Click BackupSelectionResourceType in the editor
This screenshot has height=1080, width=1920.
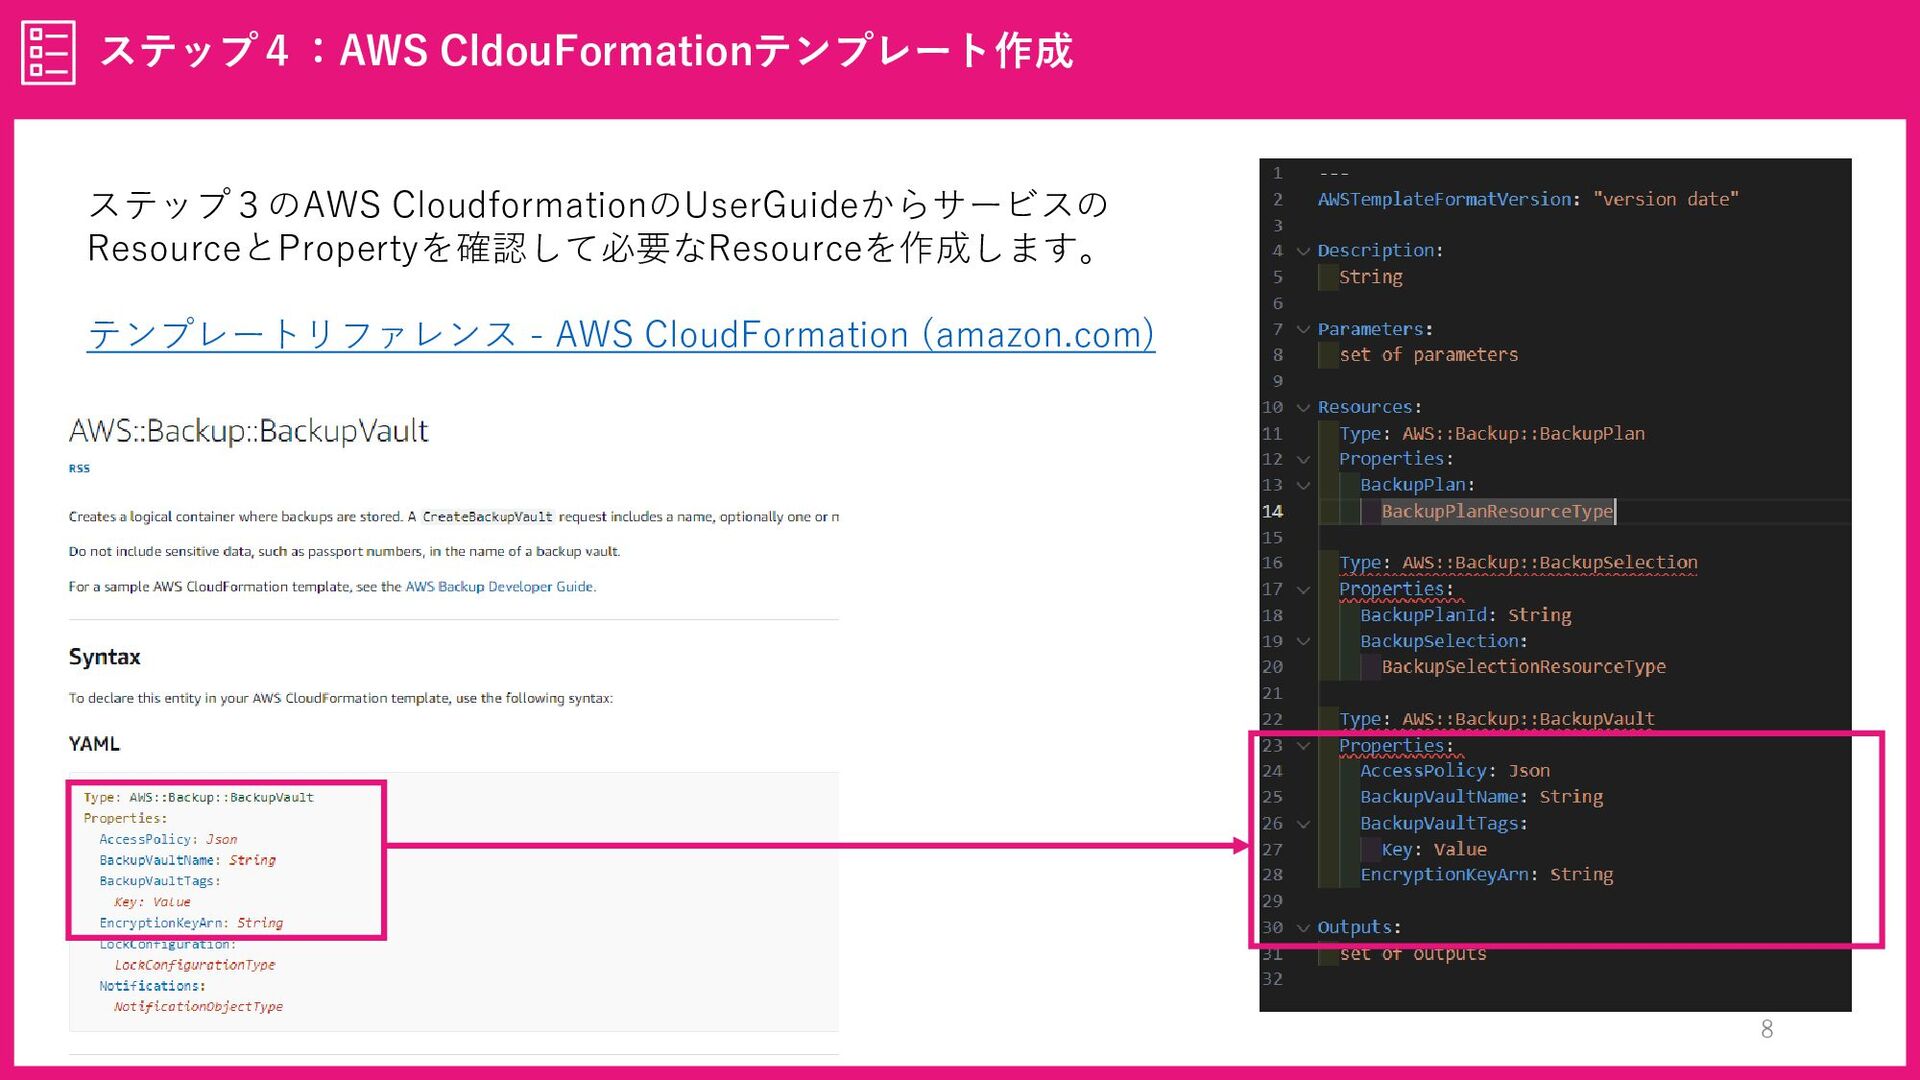point(1524,667)
